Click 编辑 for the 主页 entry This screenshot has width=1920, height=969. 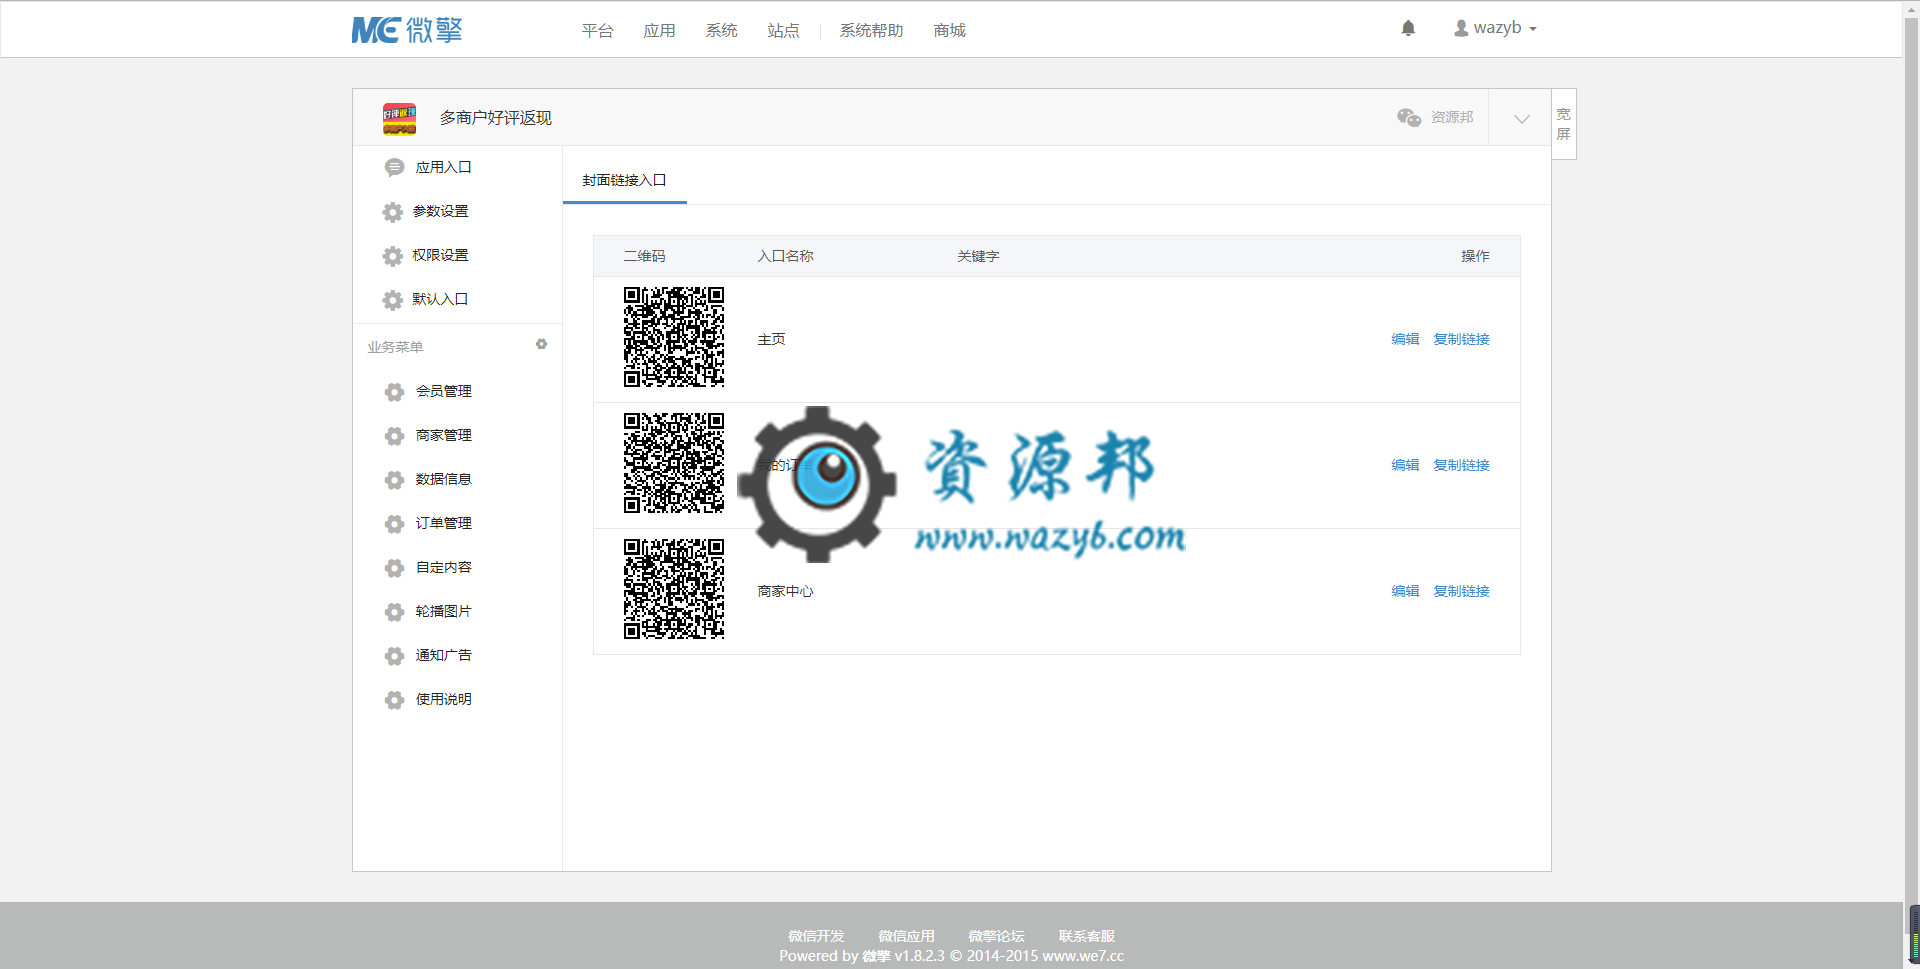click(x=1405, y=339)
